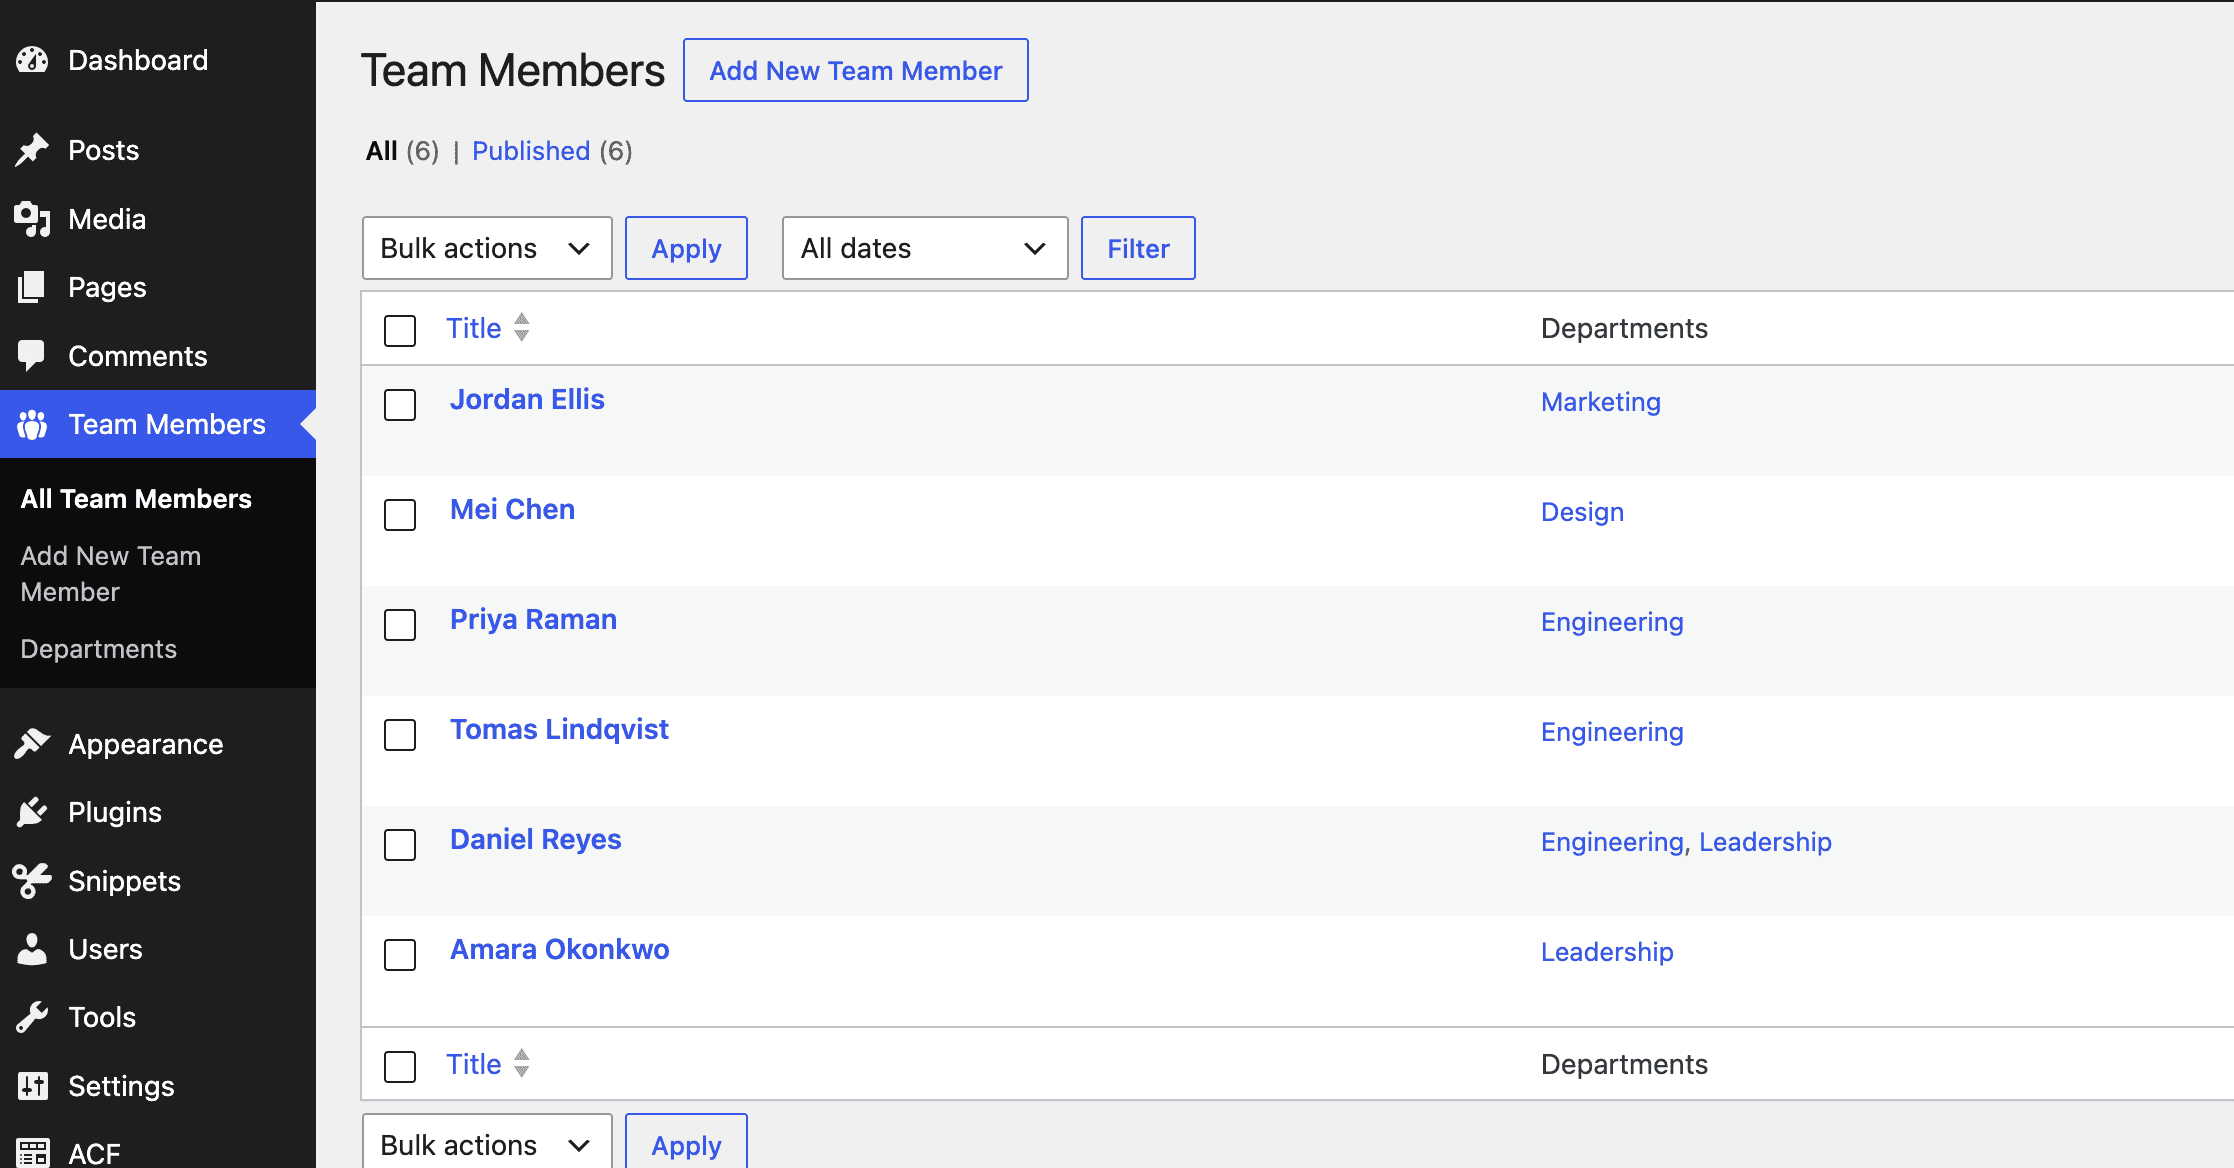Open the Tomas Lindqvist entry
Image resolution: width=2234 pixels, height=1168 pixels.
click(x=559, y=729)
